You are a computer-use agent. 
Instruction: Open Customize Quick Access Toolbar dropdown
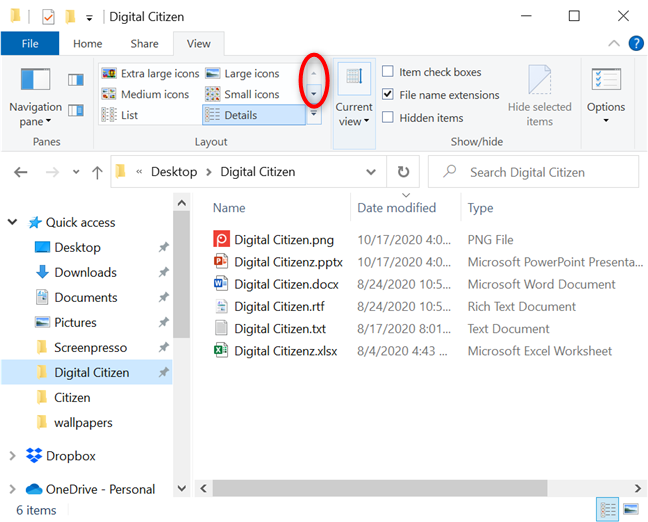[89, 18]
